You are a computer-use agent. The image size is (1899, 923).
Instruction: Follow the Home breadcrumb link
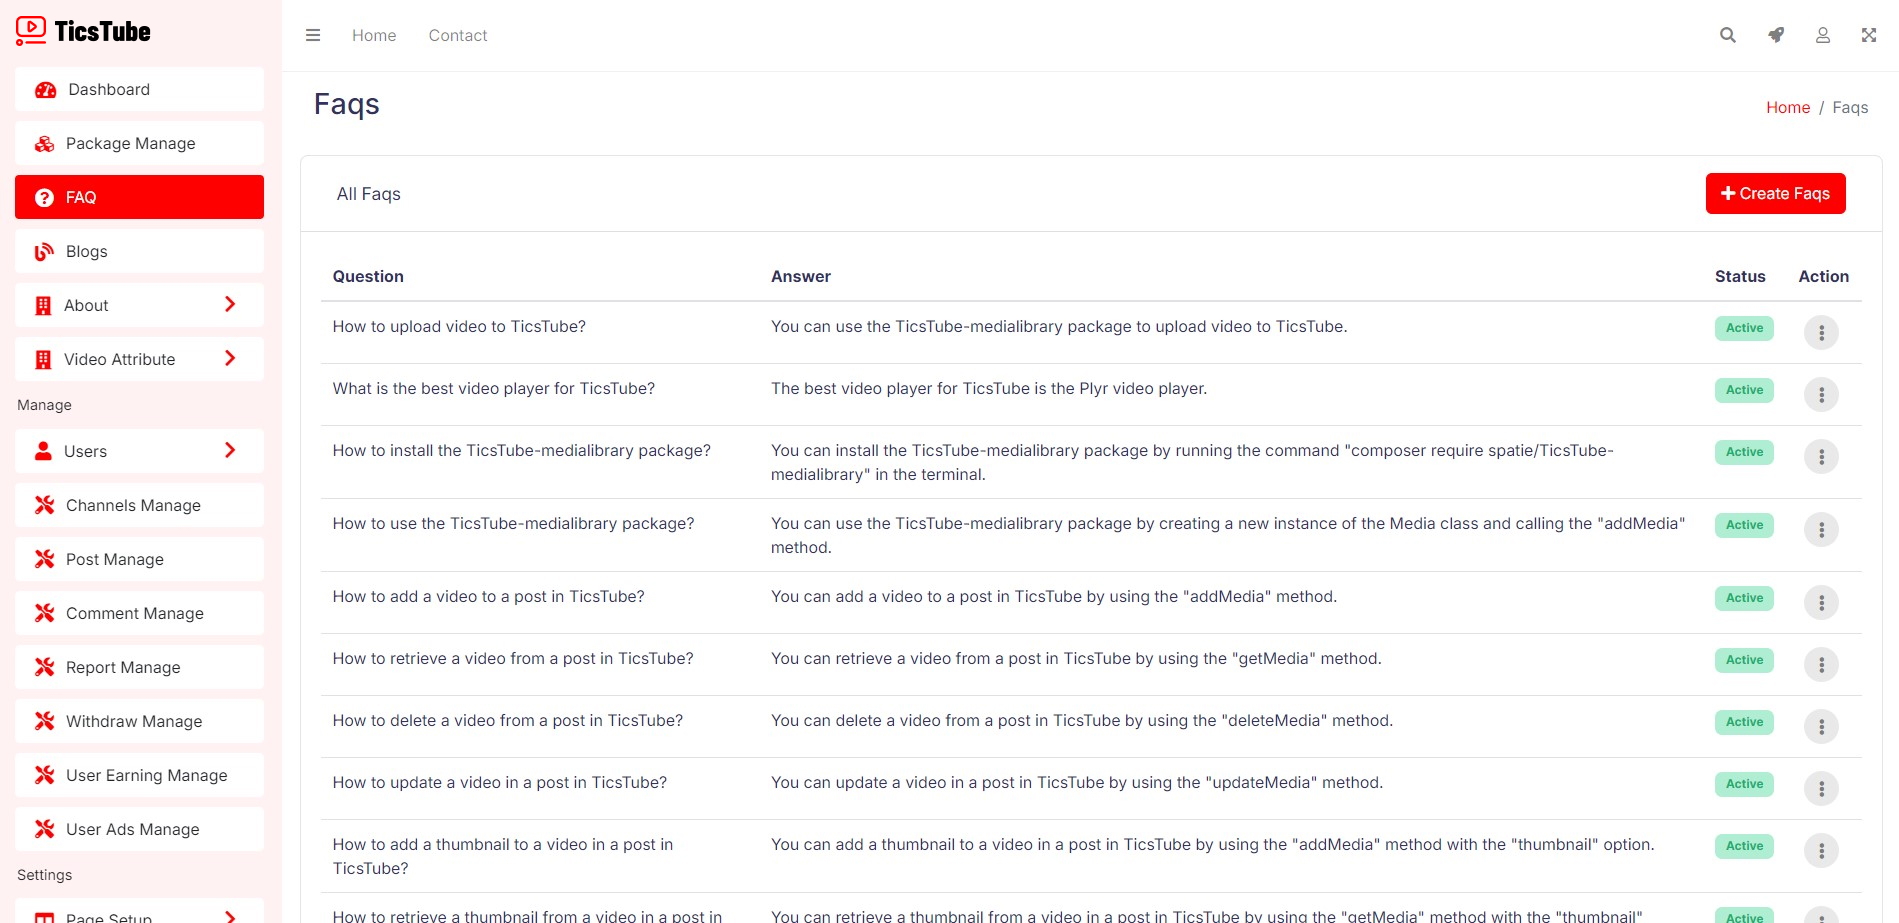(1787, 107)
